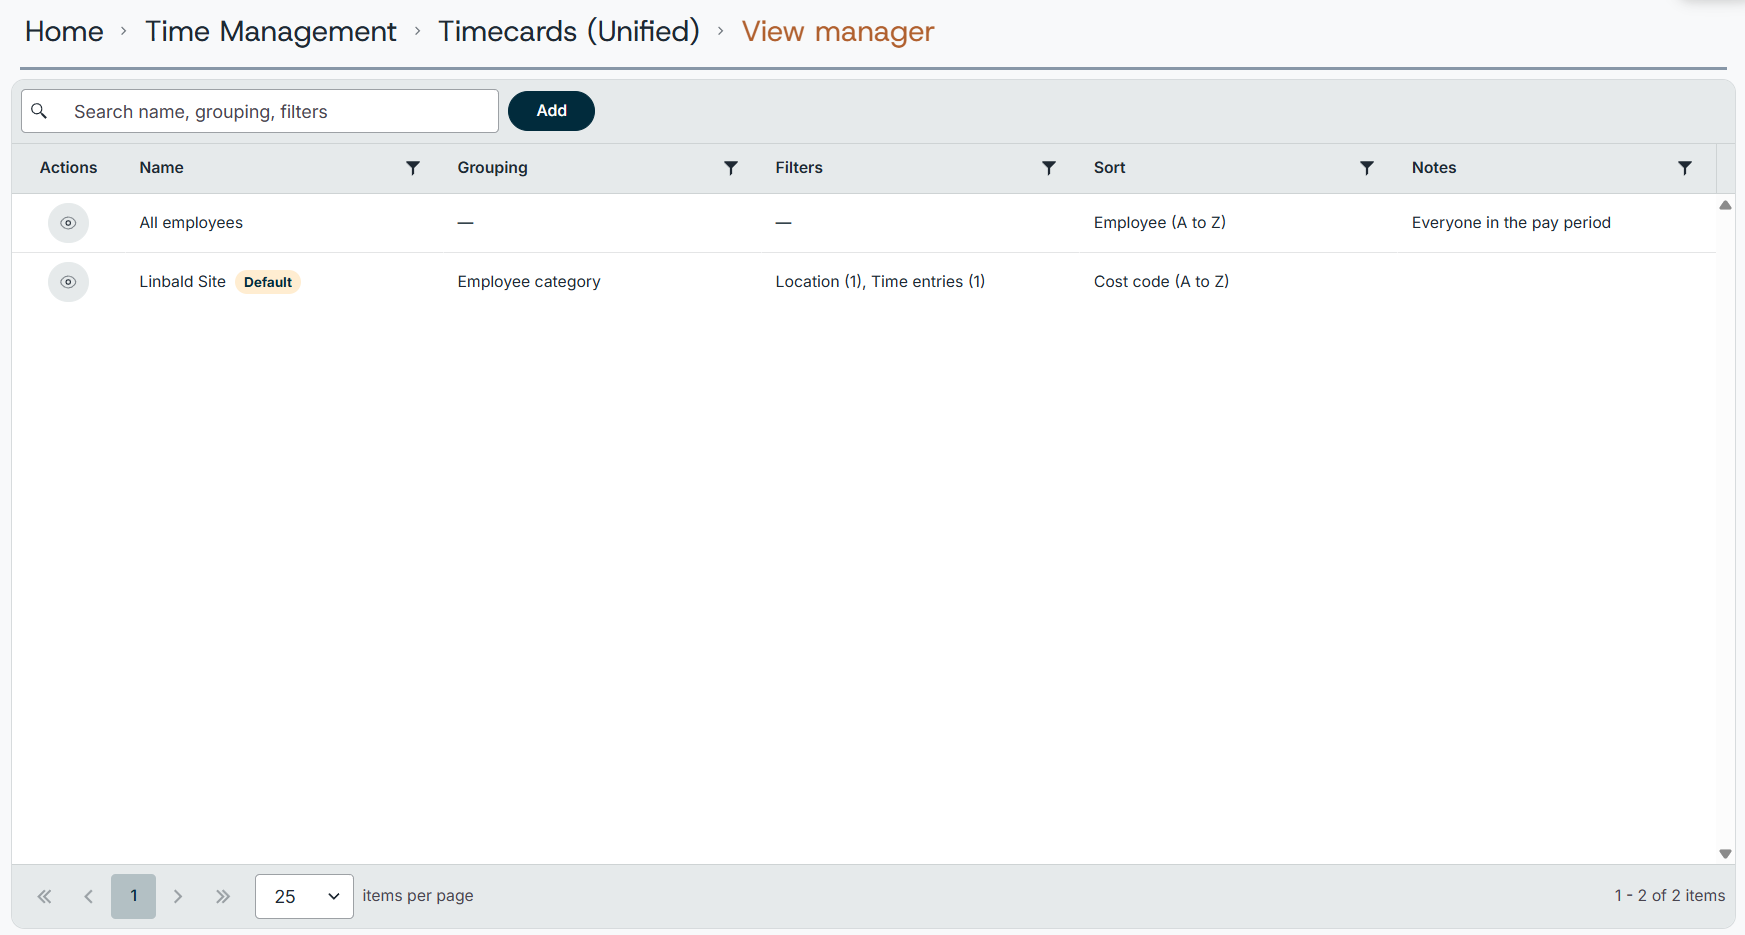
Task: Click the Employee category grouping cell
Action: pos(529,282)
